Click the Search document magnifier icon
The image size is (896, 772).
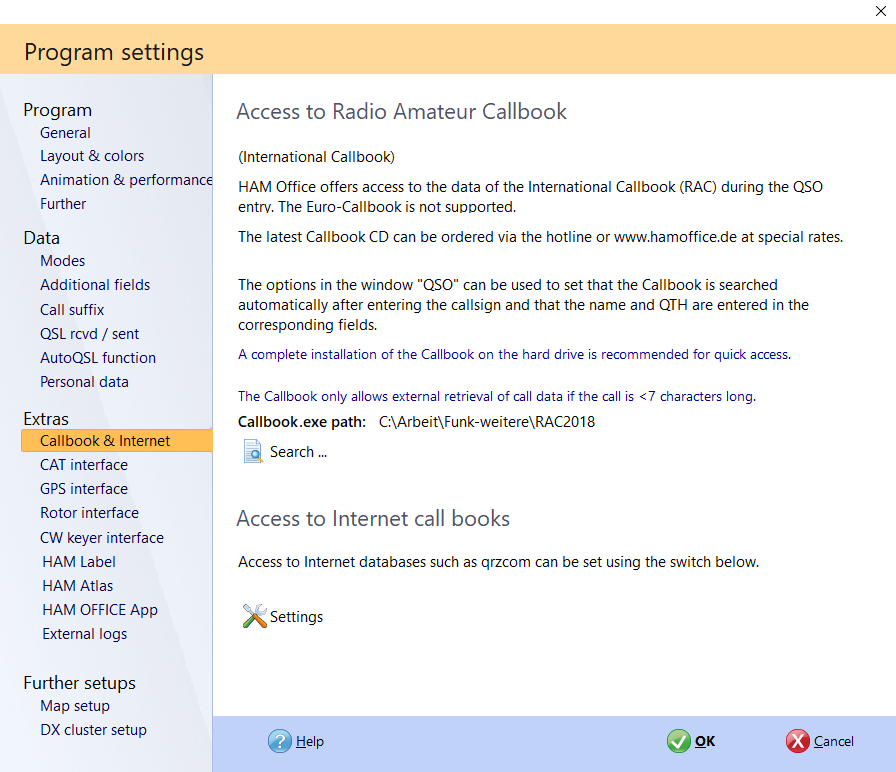(253, 451)
